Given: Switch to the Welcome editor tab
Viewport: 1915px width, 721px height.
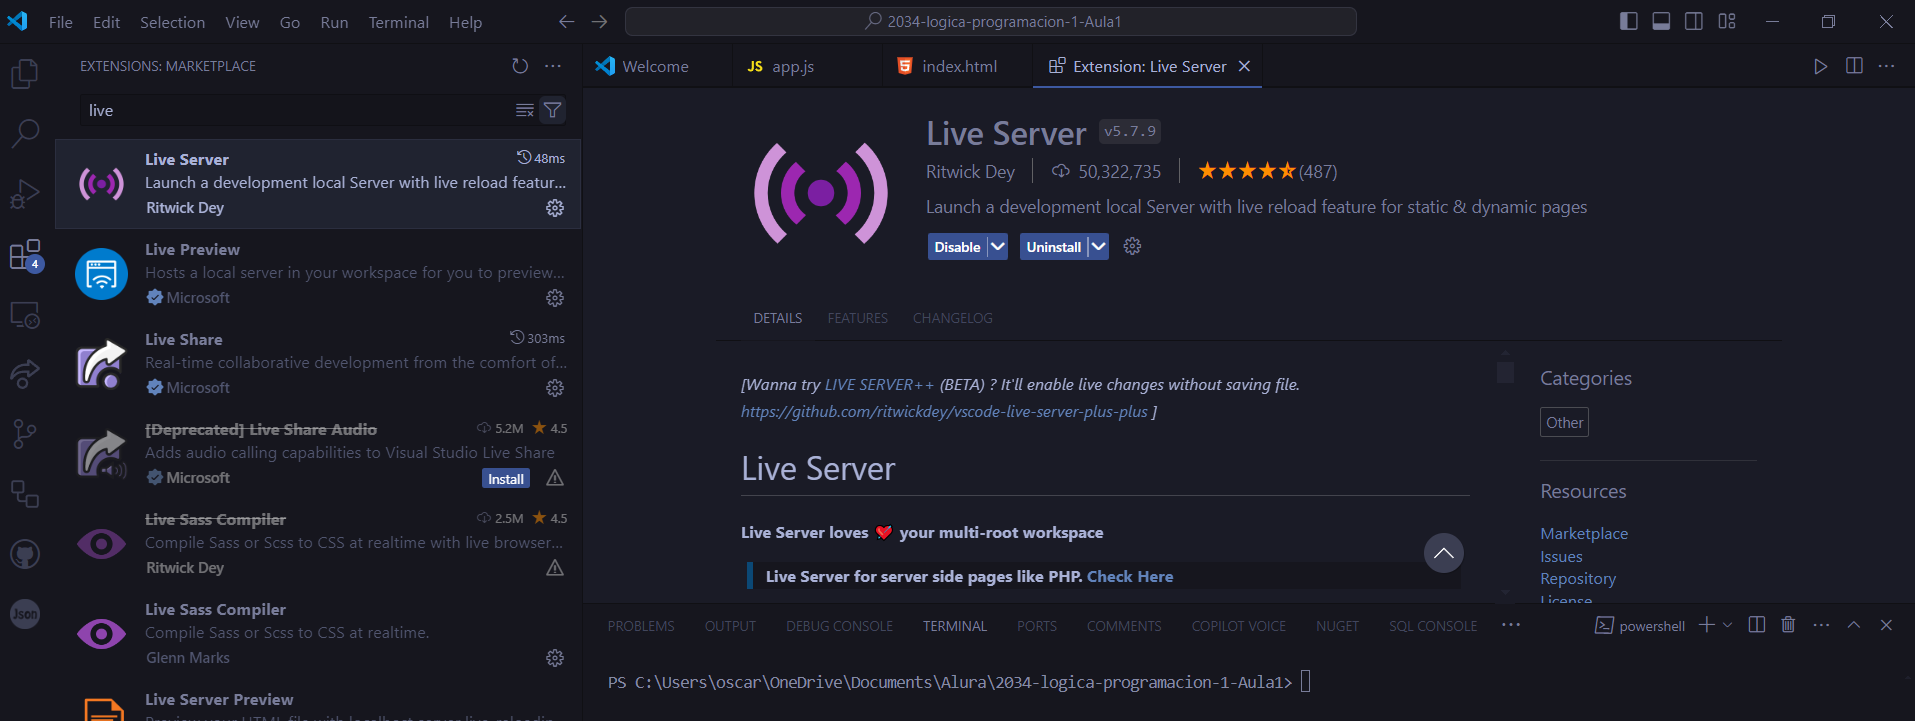Looking at the screenshot, I should point(656,66).
